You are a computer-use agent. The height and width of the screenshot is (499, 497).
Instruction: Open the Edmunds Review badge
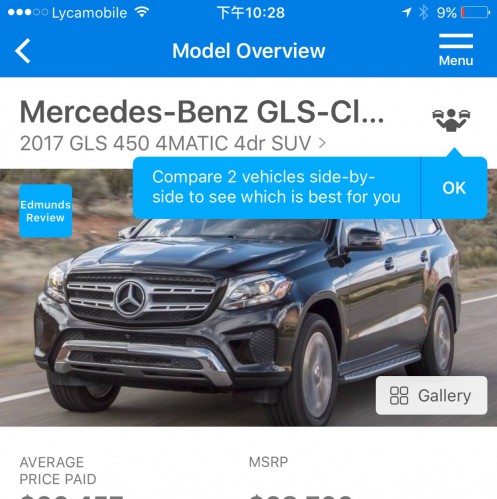click(46, 211)
